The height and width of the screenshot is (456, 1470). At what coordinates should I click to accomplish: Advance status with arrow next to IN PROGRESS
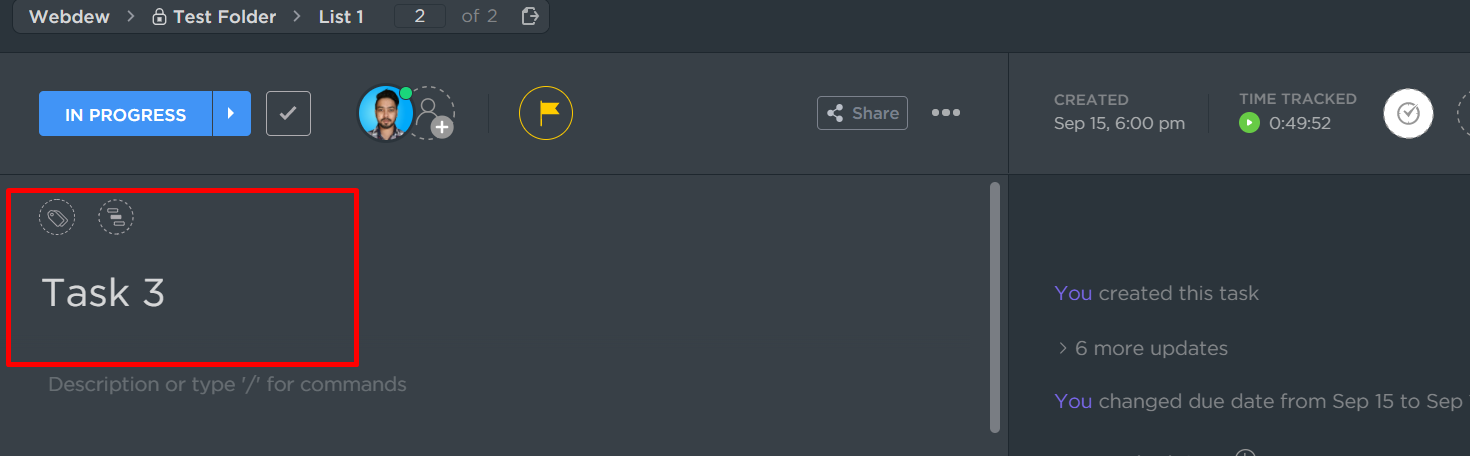[231, 113]
